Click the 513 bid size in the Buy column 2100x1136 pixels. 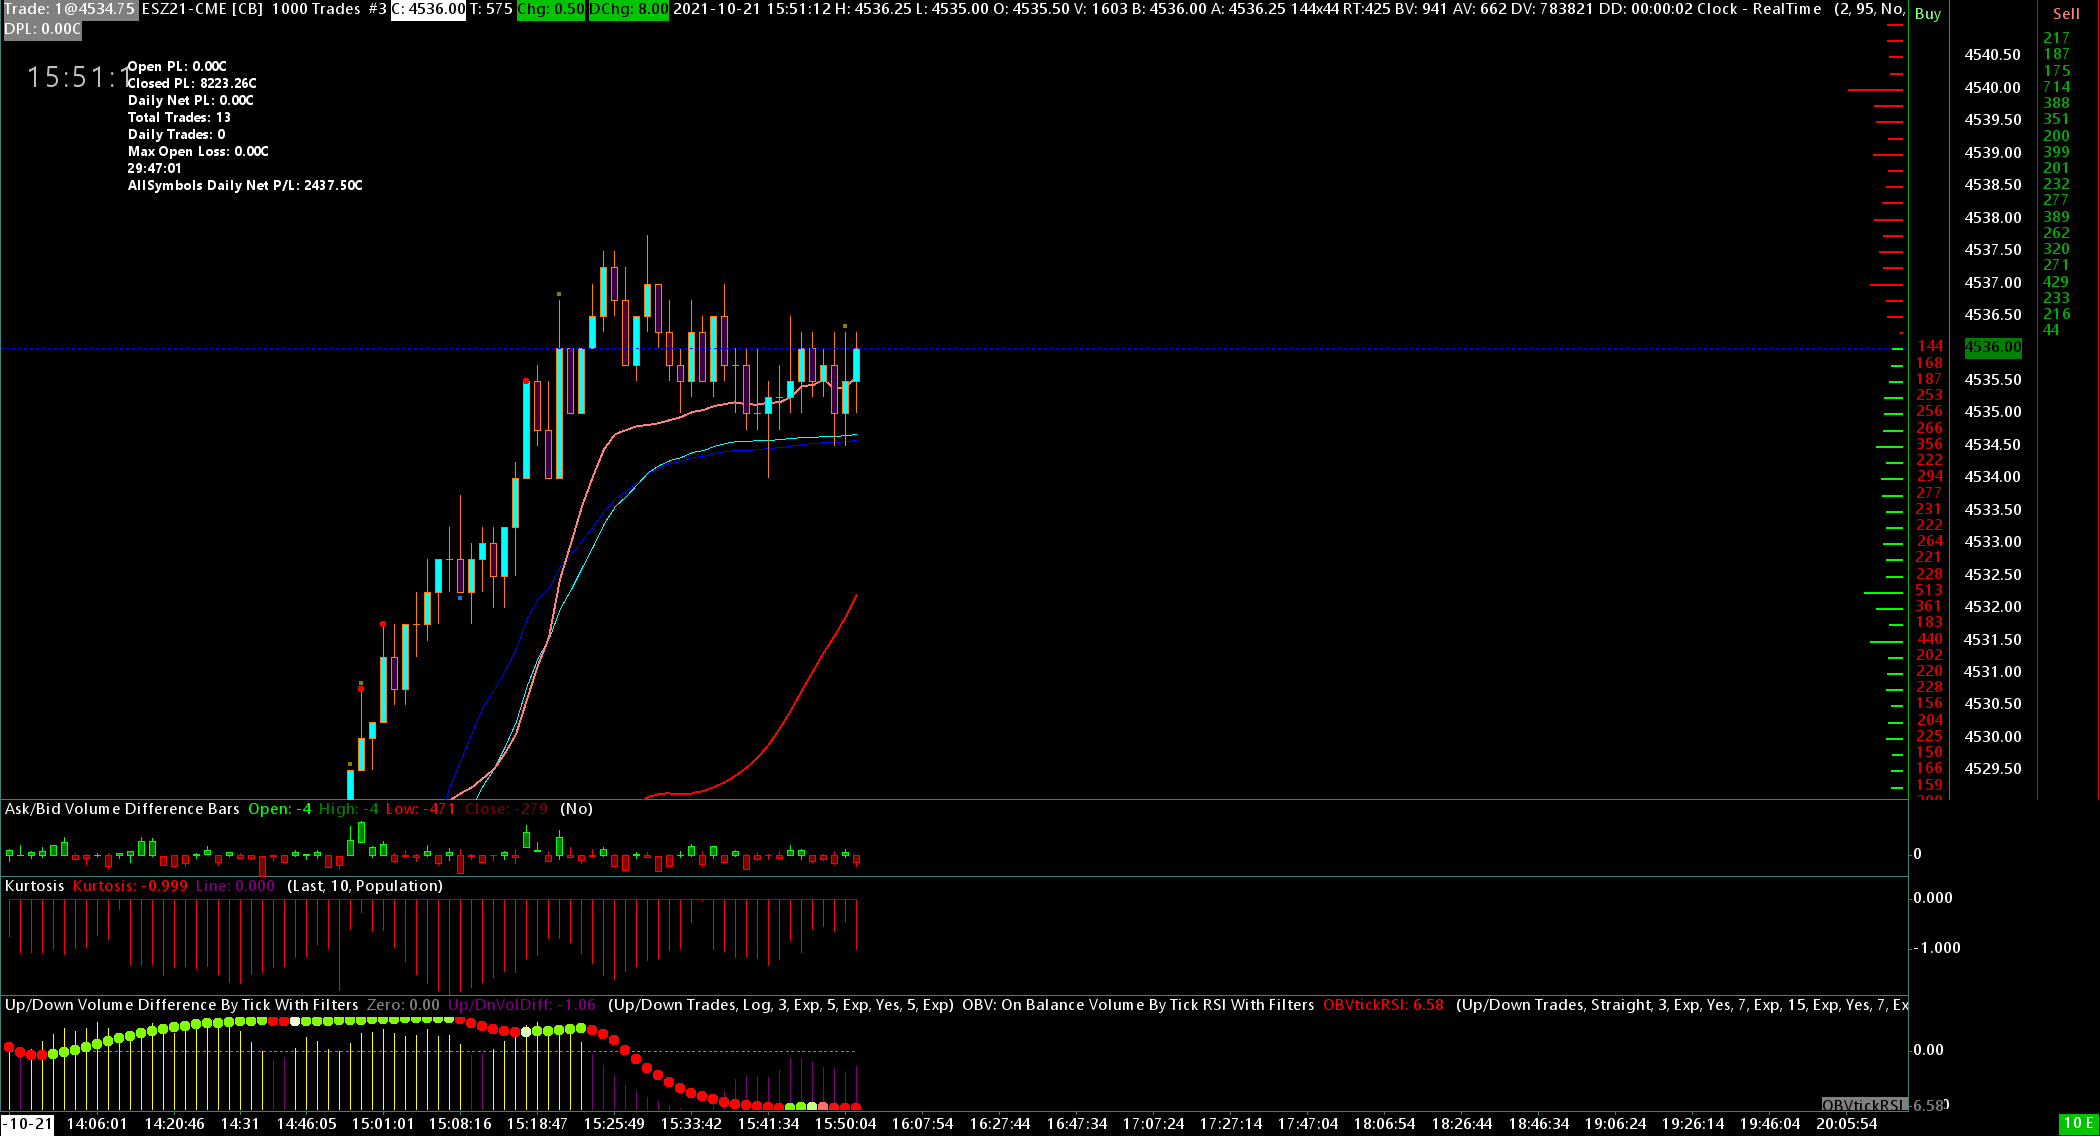(1929, 590)
